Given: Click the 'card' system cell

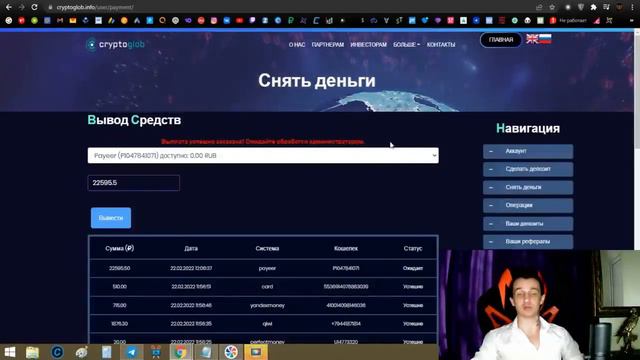Looking at the screenshot, I should coord(267,287).
